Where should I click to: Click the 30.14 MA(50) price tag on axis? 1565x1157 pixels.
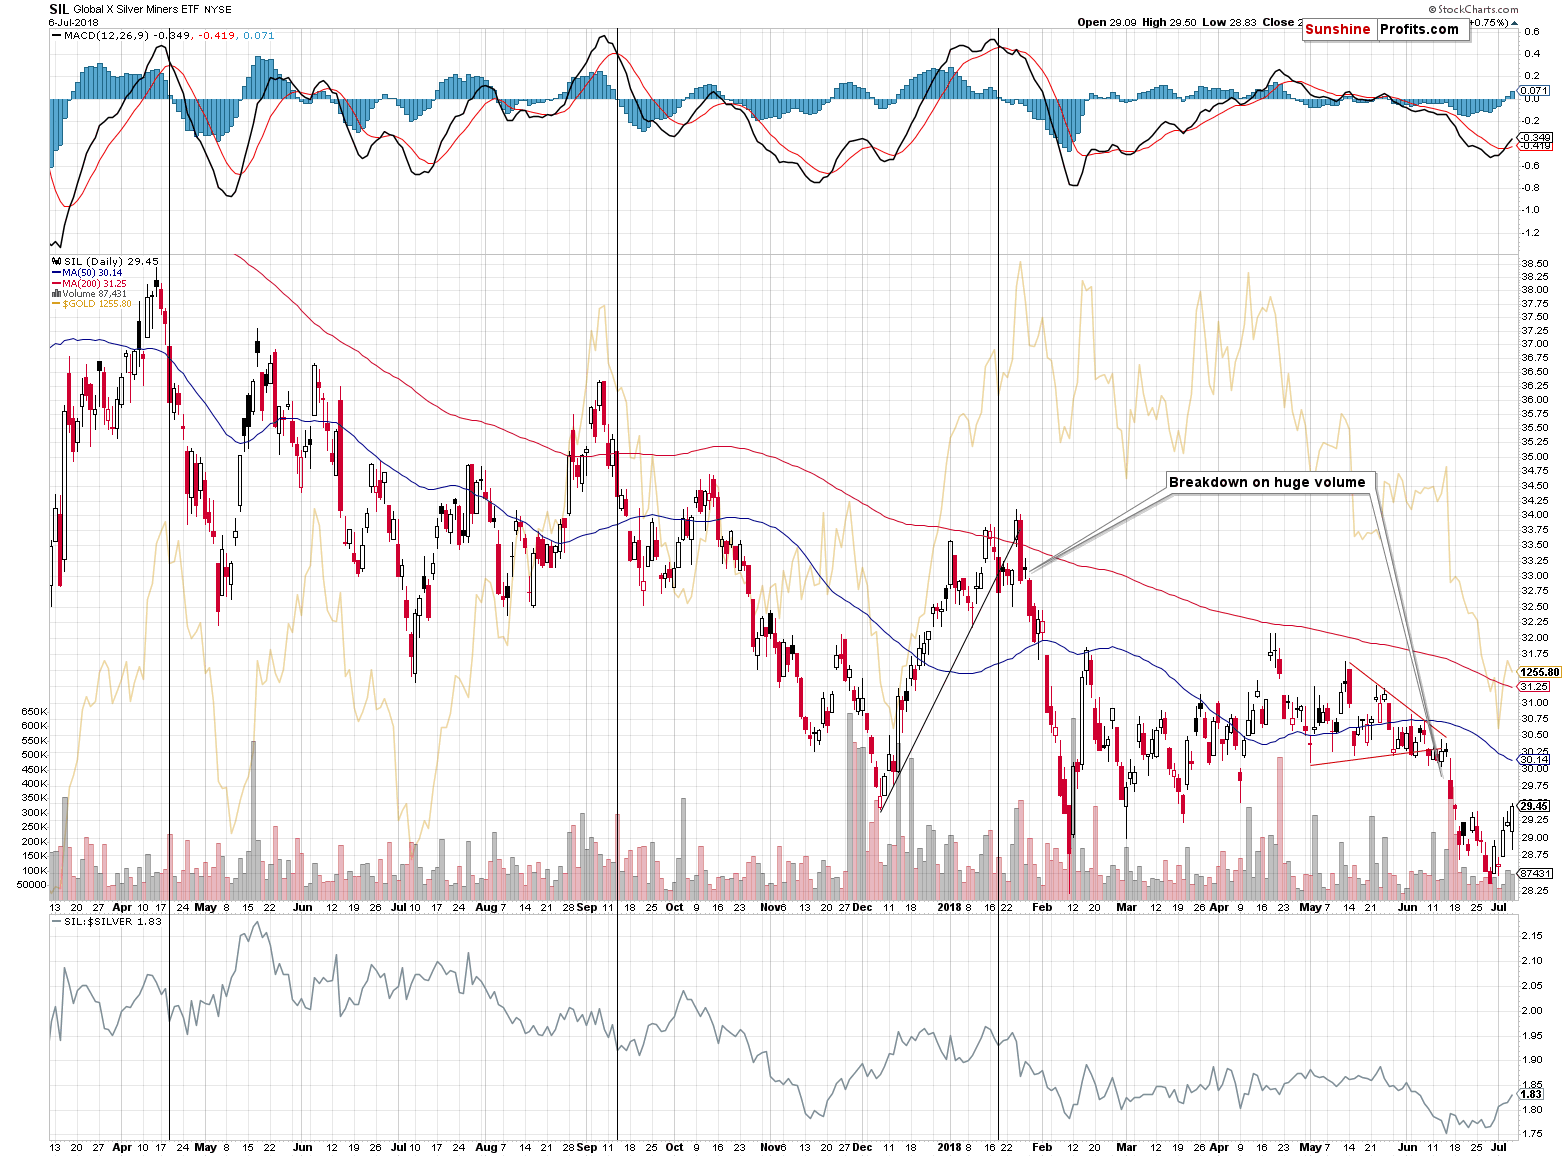[1535, 760]
